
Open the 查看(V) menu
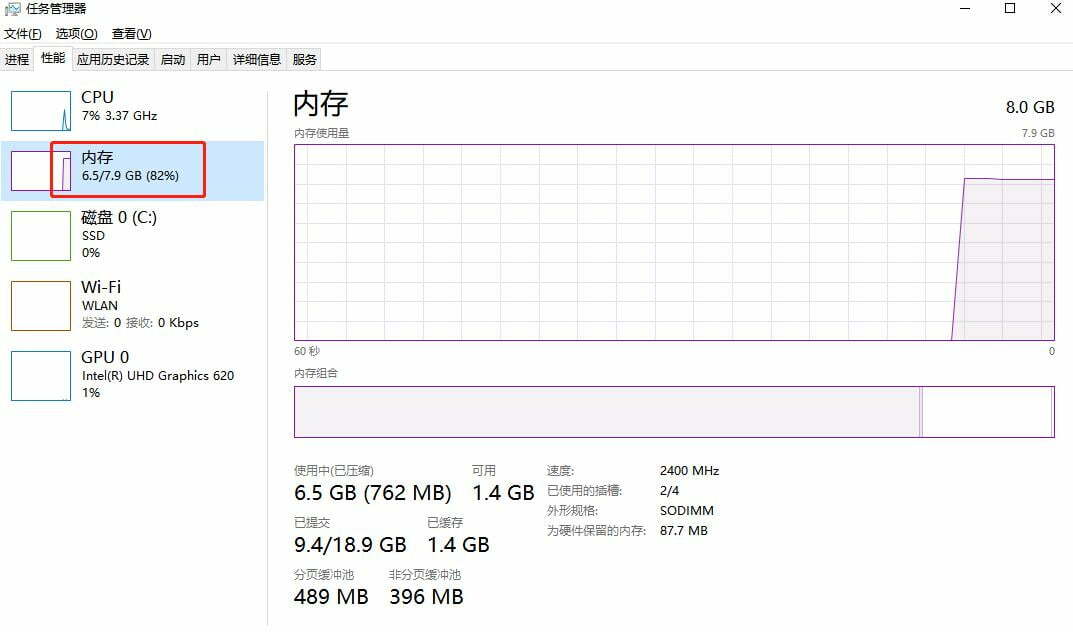click(x=131, y=34)
